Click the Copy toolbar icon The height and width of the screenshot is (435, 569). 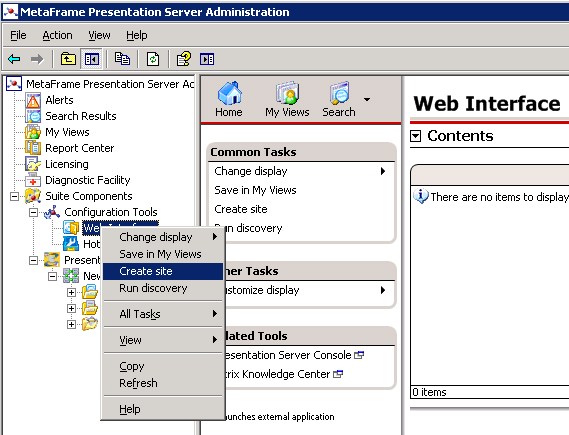122,59
